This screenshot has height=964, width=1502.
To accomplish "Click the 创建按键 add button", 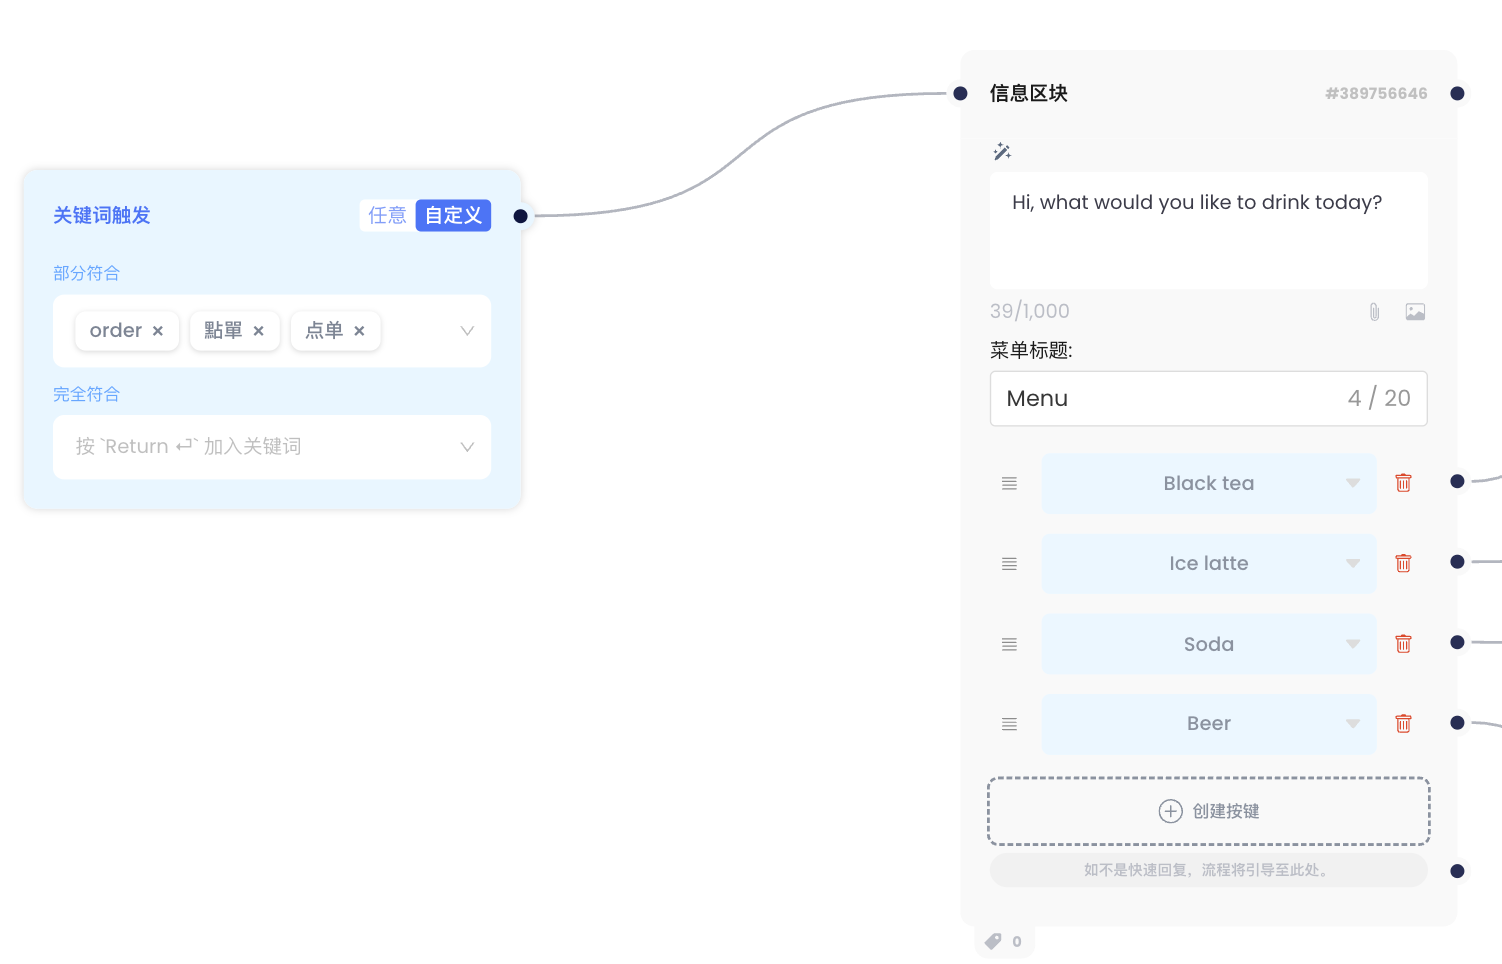I will (x=1208, y=811).
